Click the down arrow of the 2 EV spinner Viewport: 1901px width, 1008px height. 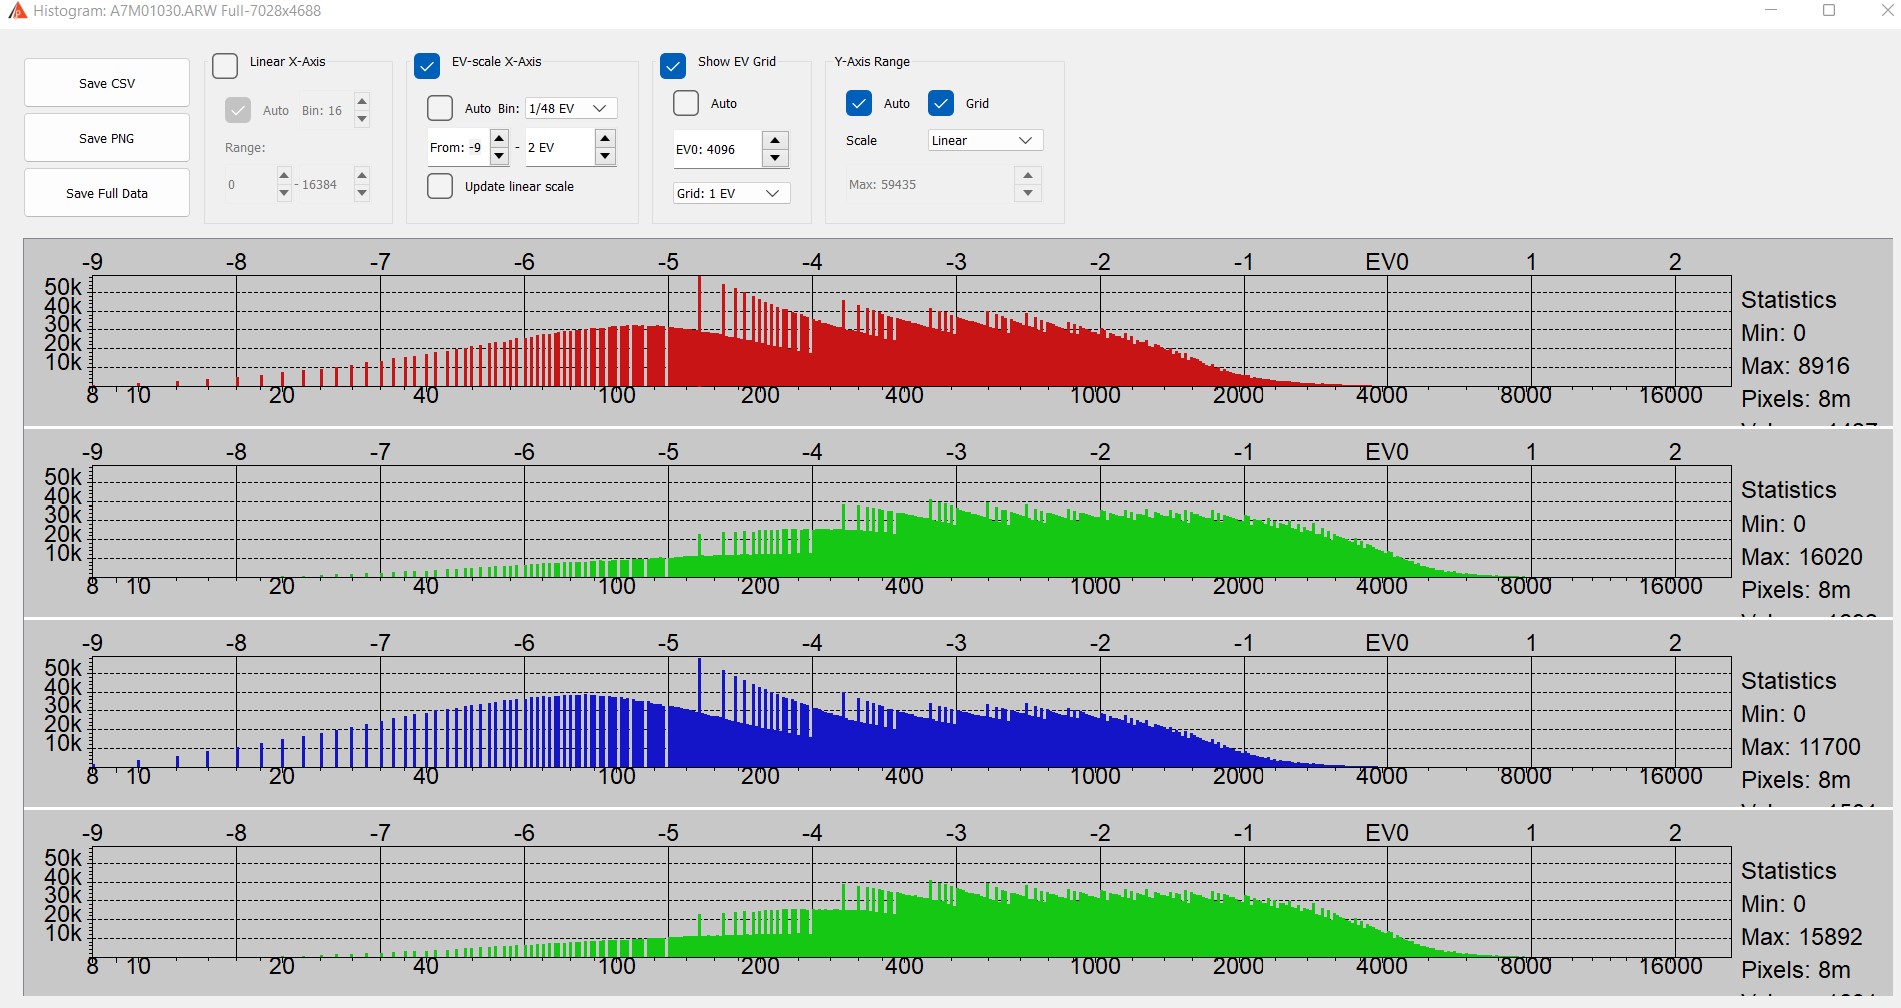605,156
